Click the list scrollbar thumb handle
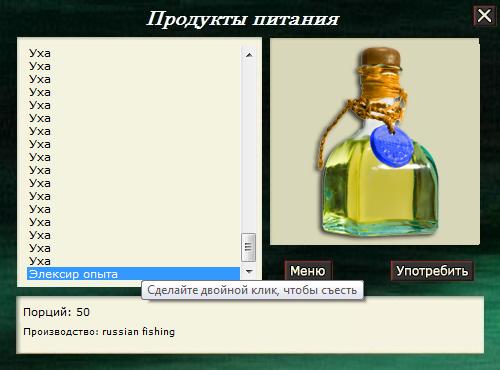500x370 pixels. [x=248, y=247]
